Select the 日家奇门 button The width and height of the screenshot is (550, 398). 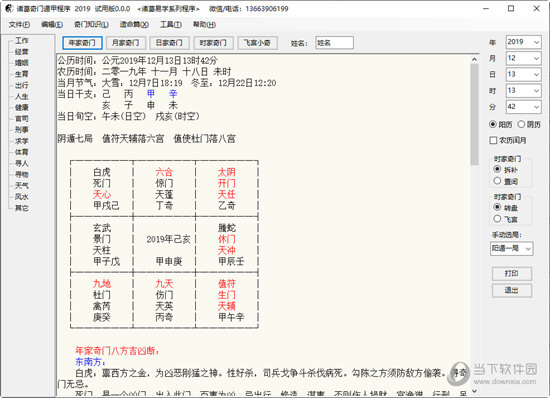click(169, 43)
